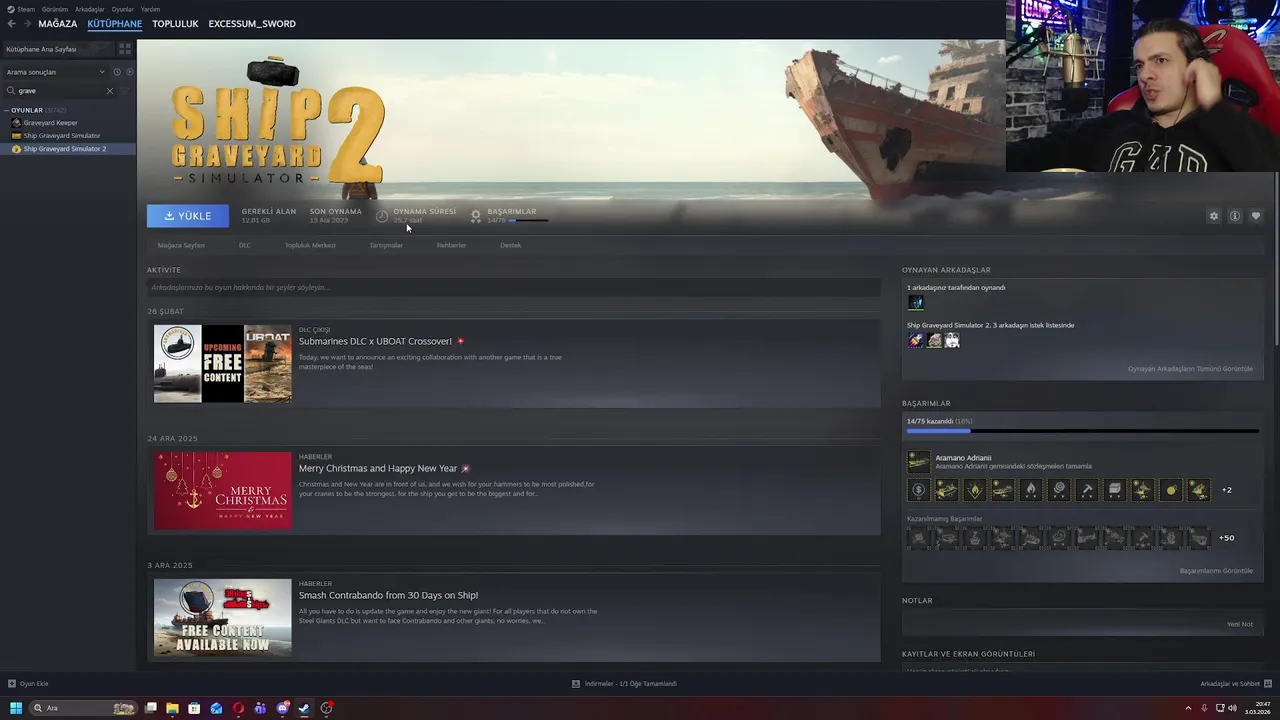
Task: Open the Tartışmalar link
Action: [x=386, y=245]
